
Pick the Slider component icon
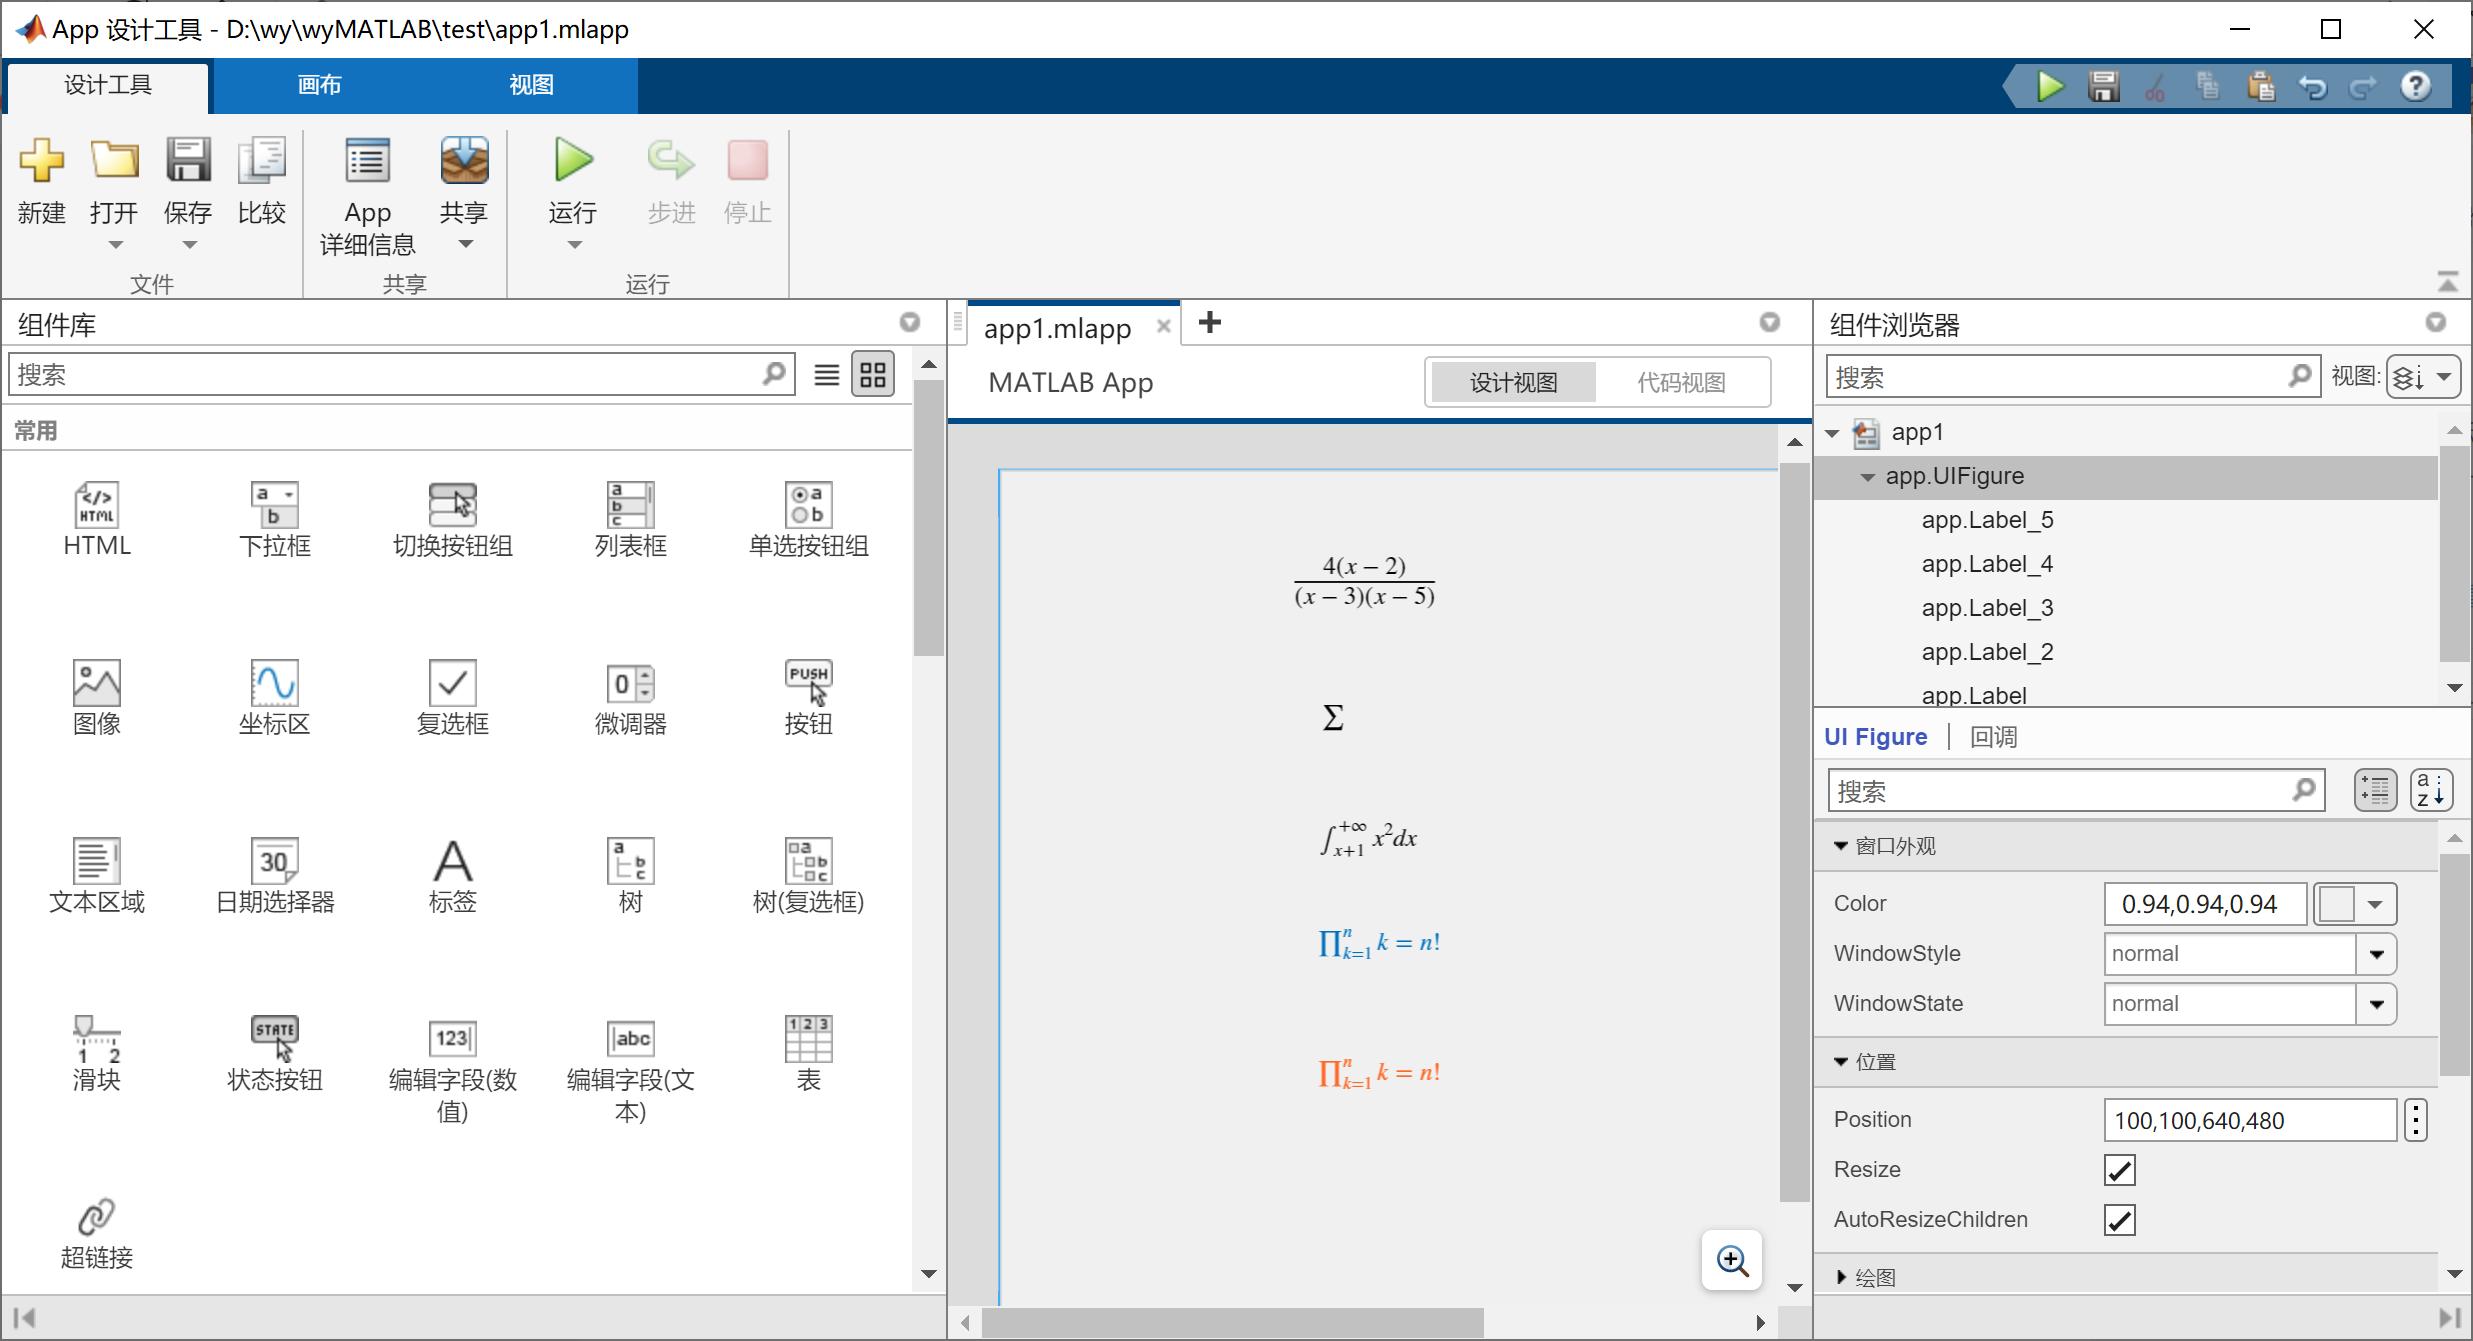[96, 1040]
